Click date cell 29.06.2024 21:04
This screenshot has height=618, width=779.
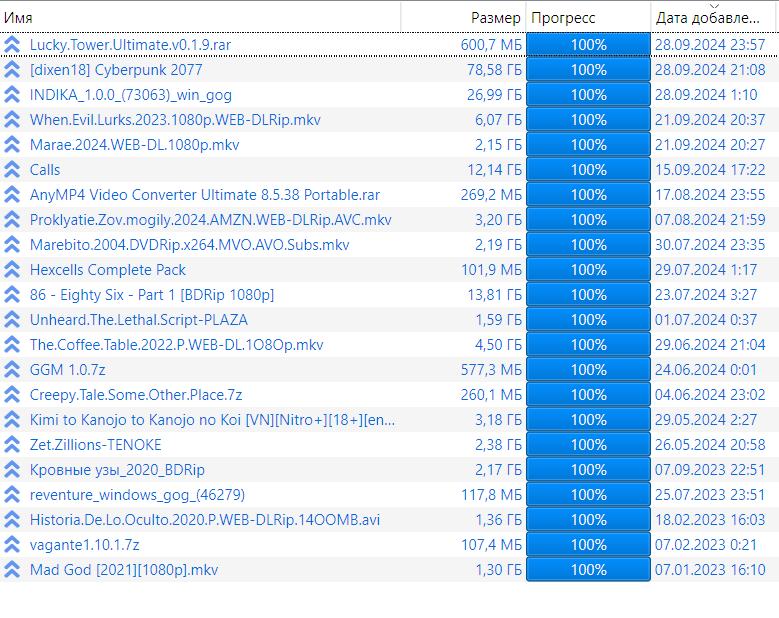(x=710, y=345)
